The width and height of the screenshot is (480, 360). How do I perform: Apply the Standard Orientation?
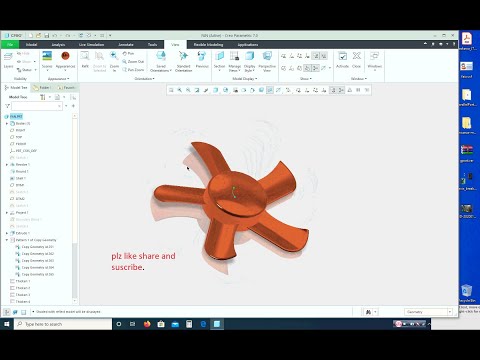[183, 61]
